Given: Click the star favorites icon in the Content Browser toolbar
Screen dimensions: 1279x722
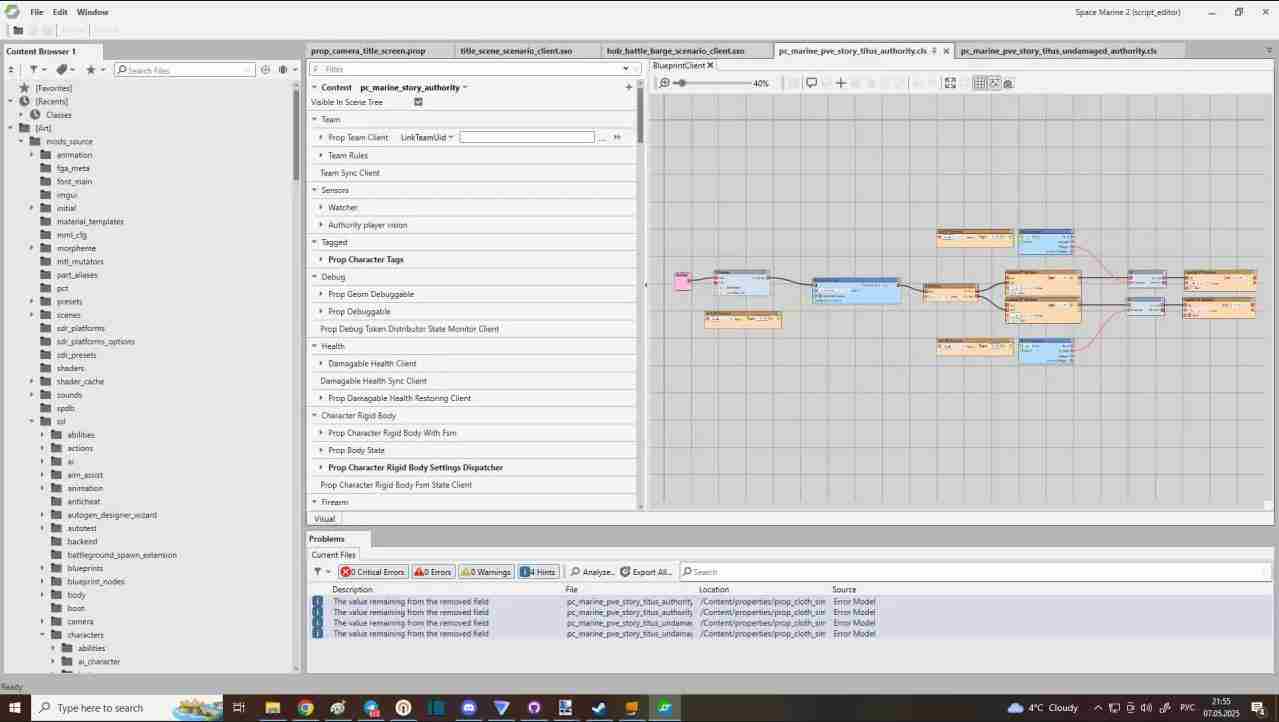Looking at the screenshot, I should pos(90,70).
